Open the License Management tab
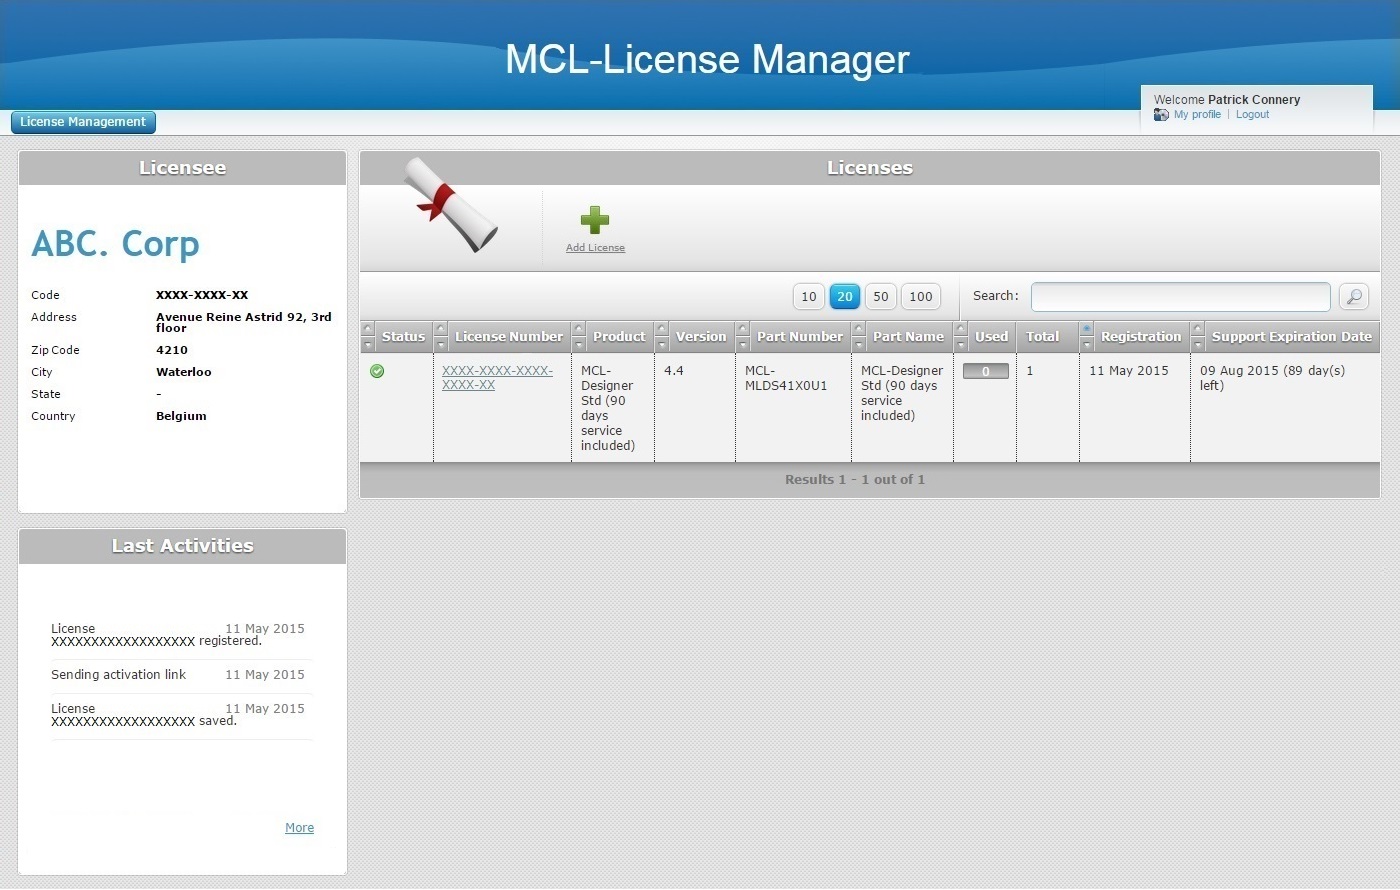Viewport: 1400px width, 890px height. pos(83,122)
